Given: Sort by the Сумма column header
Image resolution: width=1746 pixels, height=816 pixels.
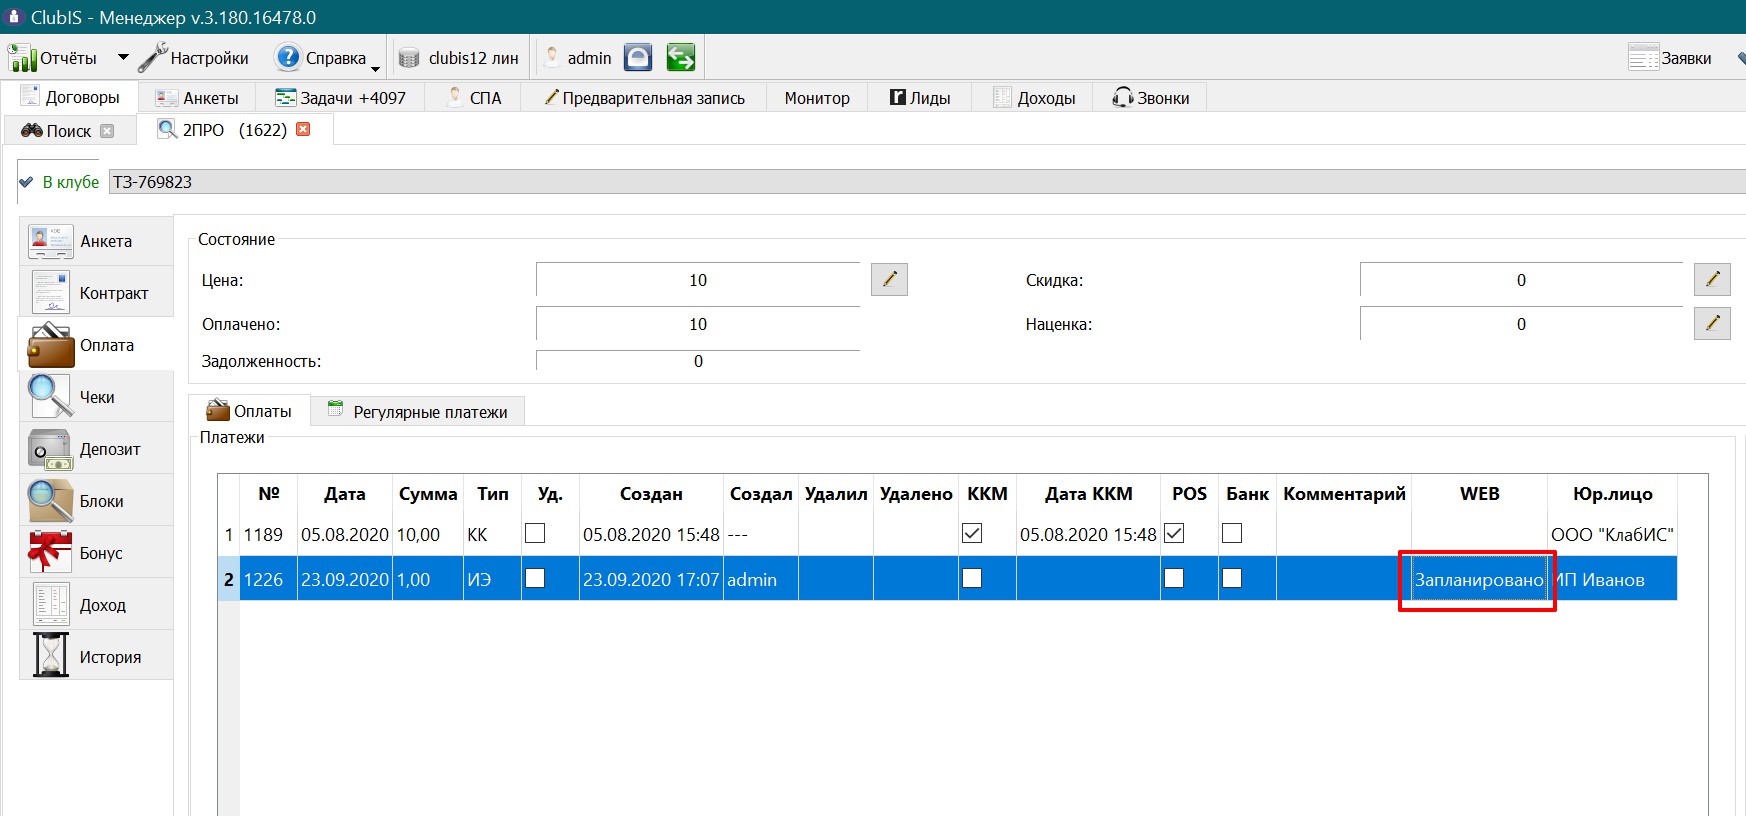Looking at the screenshot, I should tap(428, 494).
